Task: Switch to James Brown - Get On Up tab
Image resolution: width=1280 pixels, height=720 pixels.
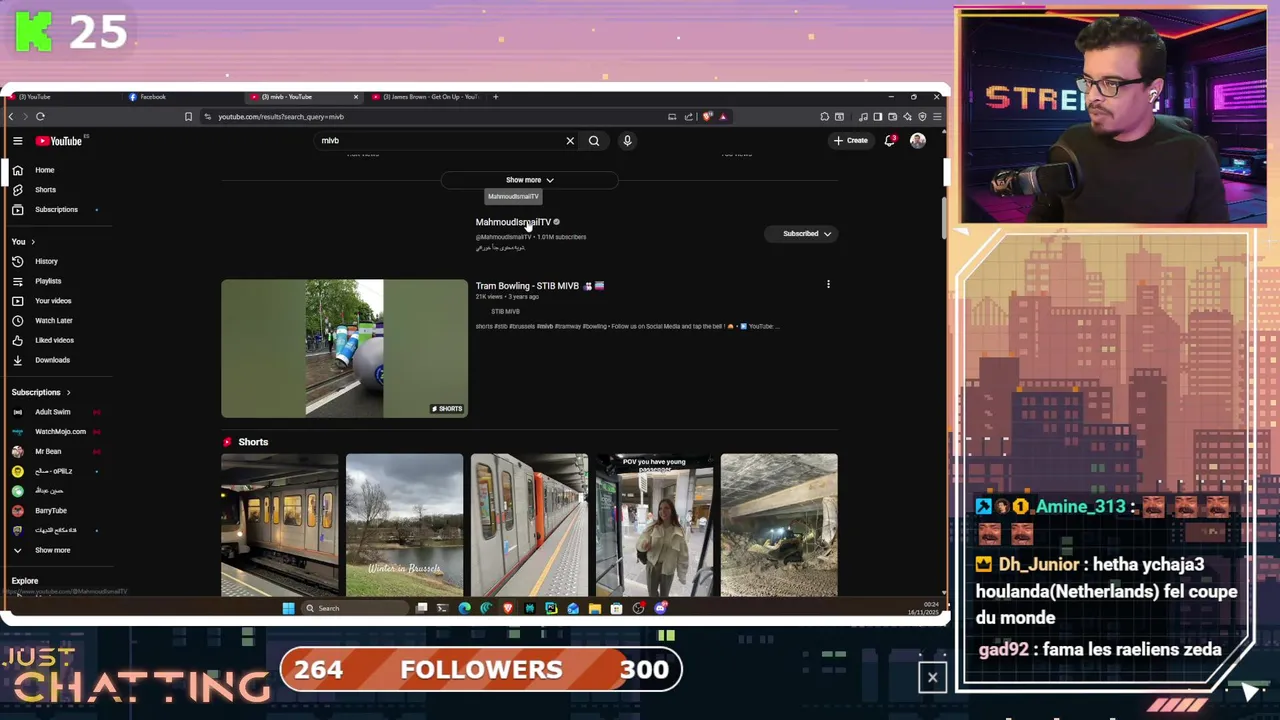Action: (x=425, y=97)
